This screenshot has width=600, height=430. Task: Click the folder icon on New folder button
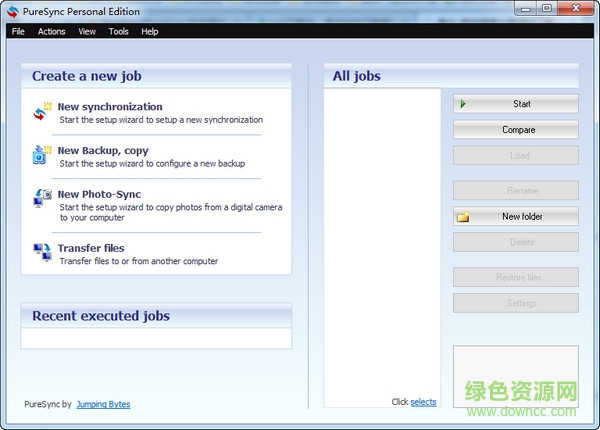point(463,216)
